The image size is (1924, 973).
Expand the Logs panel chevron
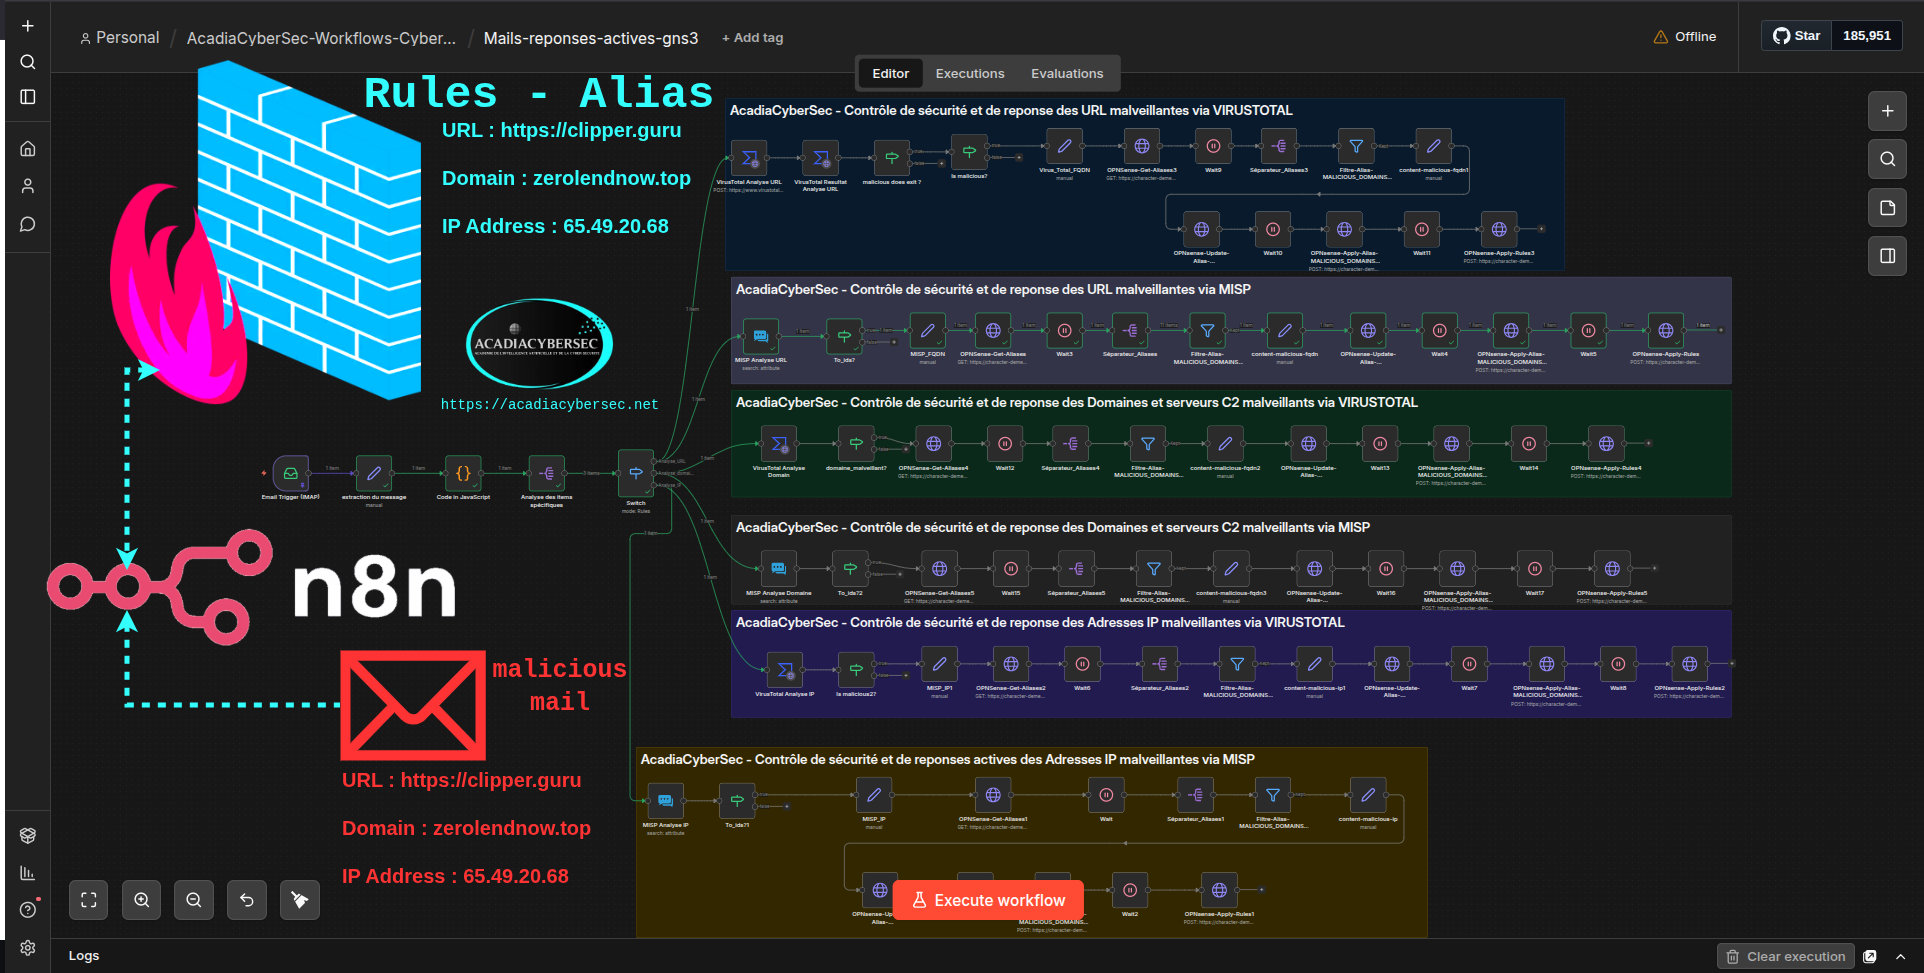(1901, 957)
